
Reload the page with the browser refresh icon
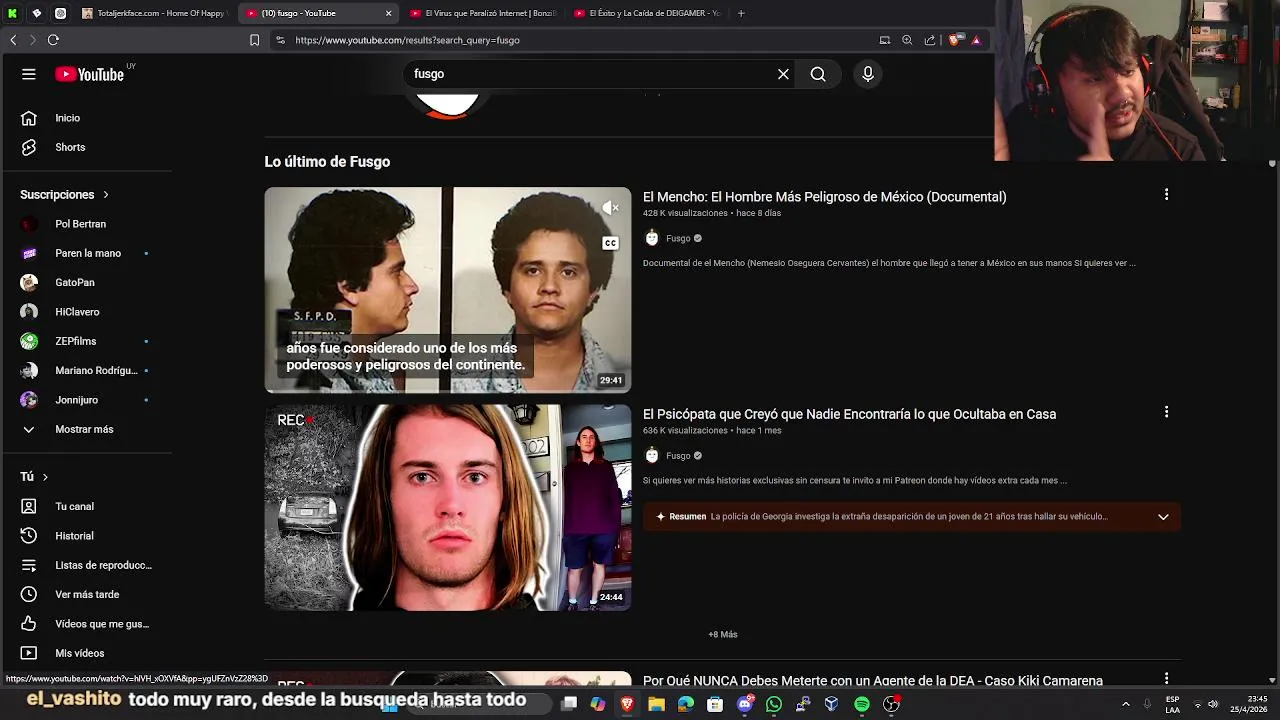click(x=53, y=40)
